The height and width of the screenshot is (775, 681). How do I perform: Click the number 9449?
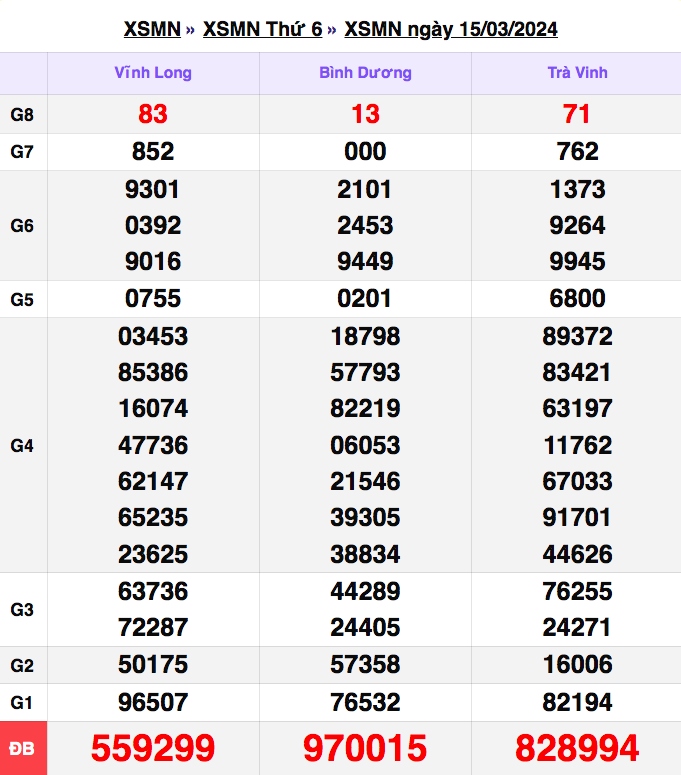tap(365, 261)
